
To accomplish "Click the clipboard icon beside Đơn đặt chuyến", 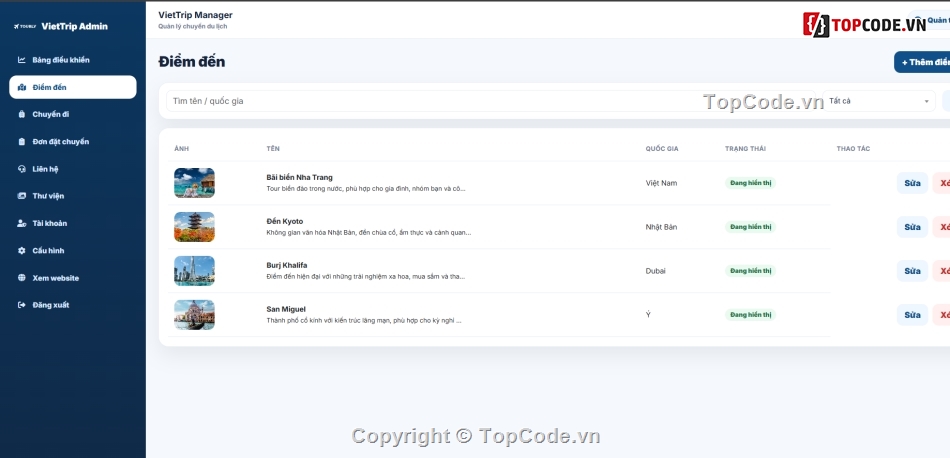I will pyautogui.click(x=22, y=142).
